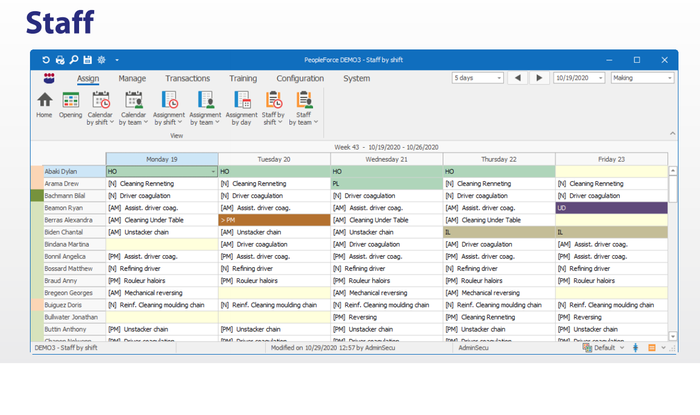
Task: Click the orange grid icon in status bar
Action: click(652, 348)
